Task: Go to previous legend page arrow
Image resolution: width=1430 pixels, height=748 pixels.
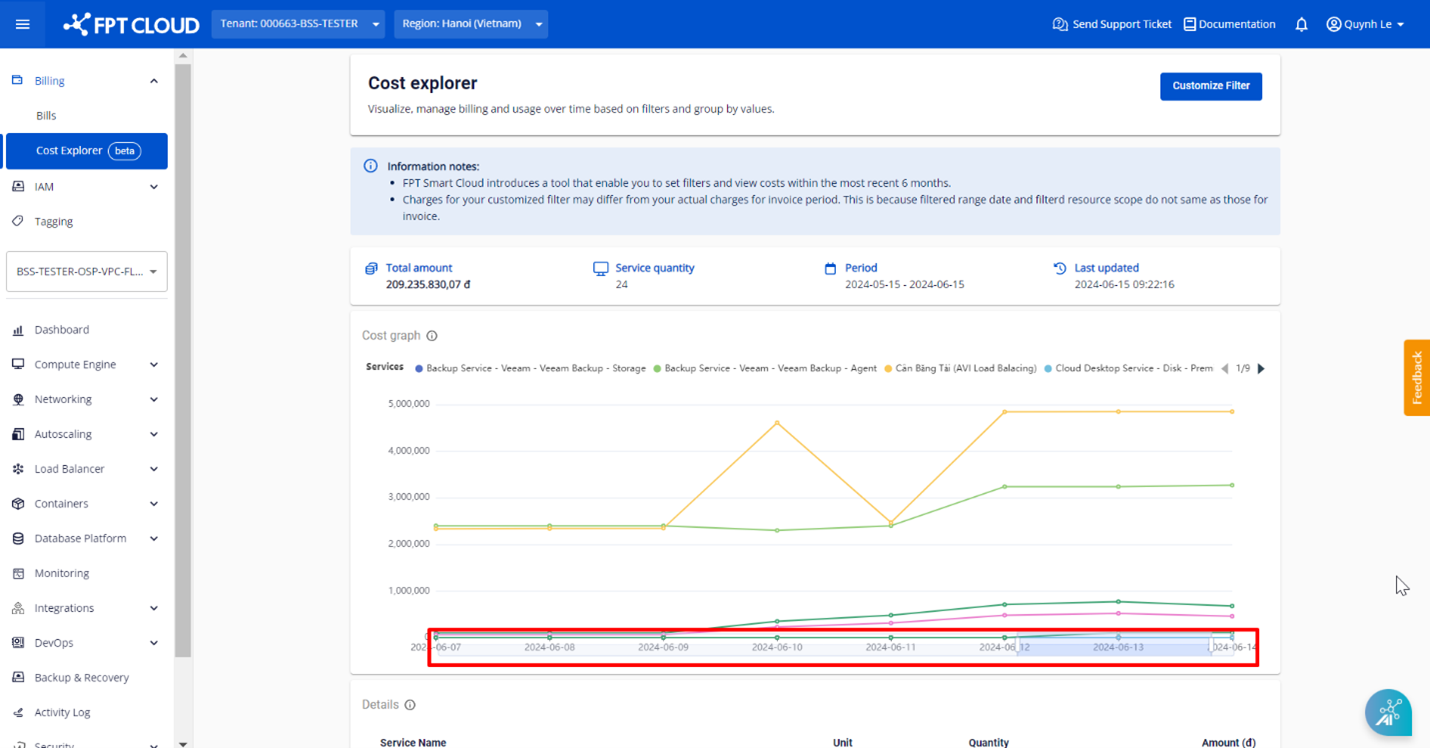Action: [1225, 369]
